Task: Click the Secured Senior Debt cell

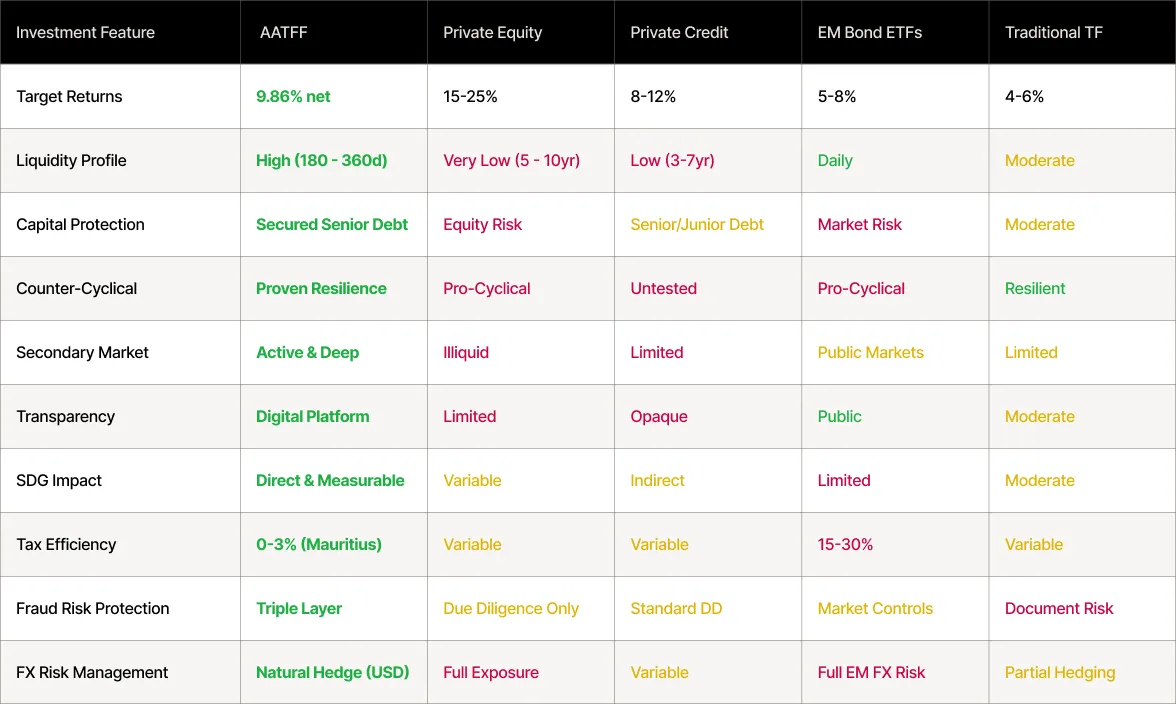Action: 332,224
